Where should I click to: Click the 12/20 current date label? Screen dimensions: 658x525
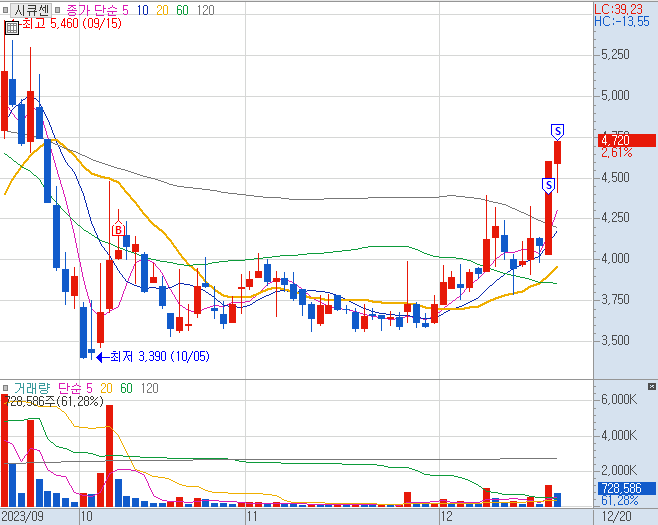click(x=616, y=516)
